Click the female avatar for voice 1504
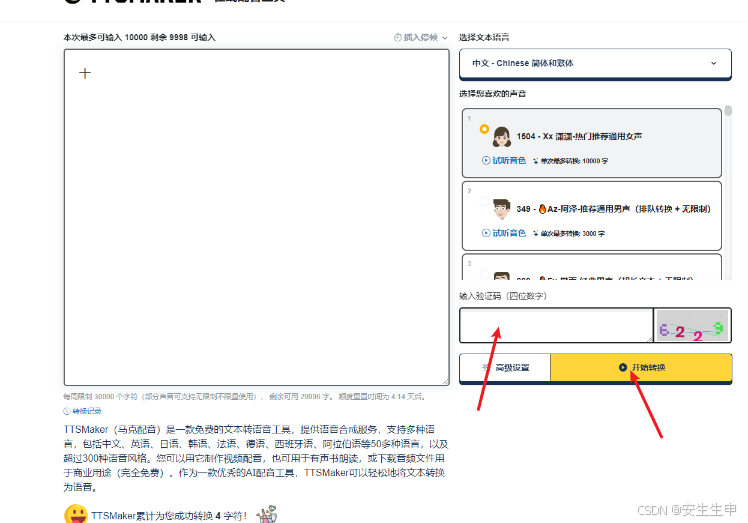The height and width of the screenshot is (523, 748). [502, 136]
